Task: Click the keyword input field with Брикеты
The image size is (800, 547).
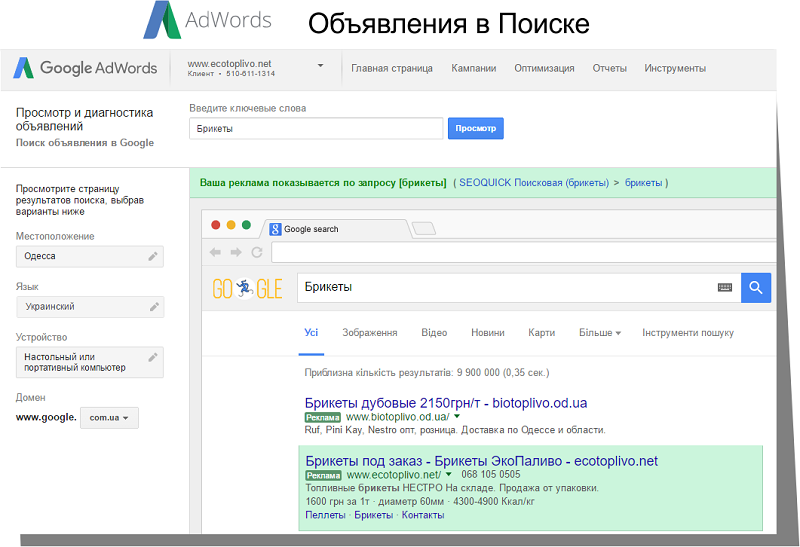Action: point(316,129)
